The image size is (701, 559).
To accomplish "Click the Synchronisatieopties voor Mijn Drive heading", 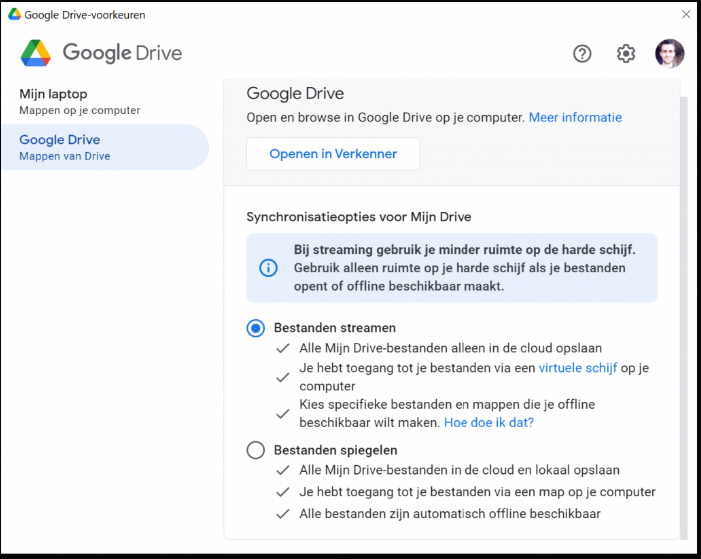I will click(358, 217).
